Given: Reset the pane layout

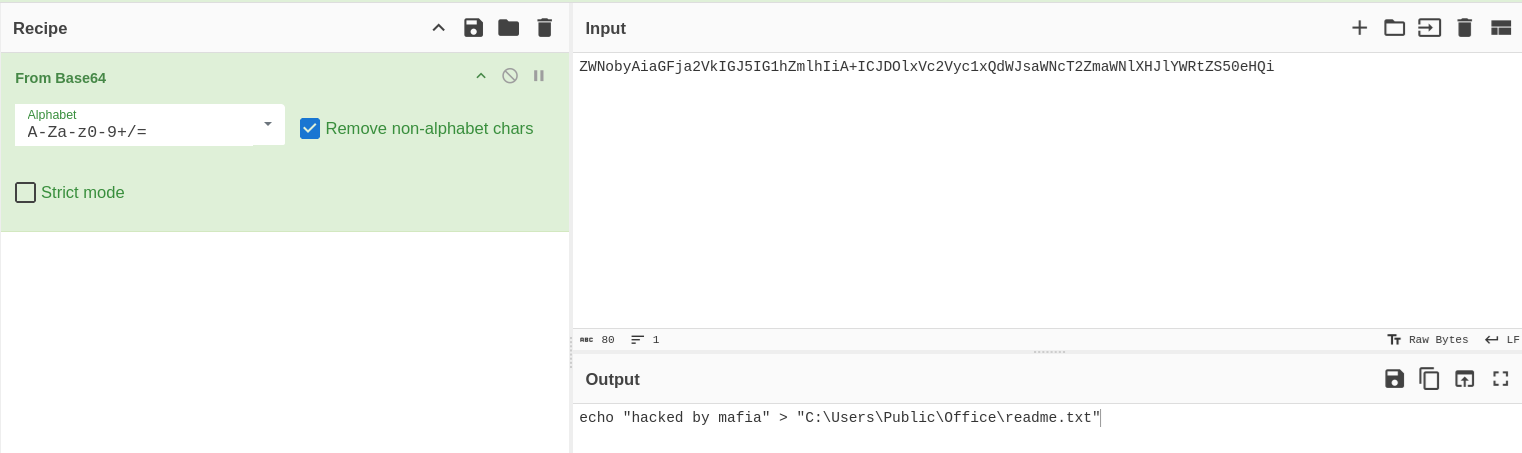Looking at the screenshot, I should pos(1500,28).
